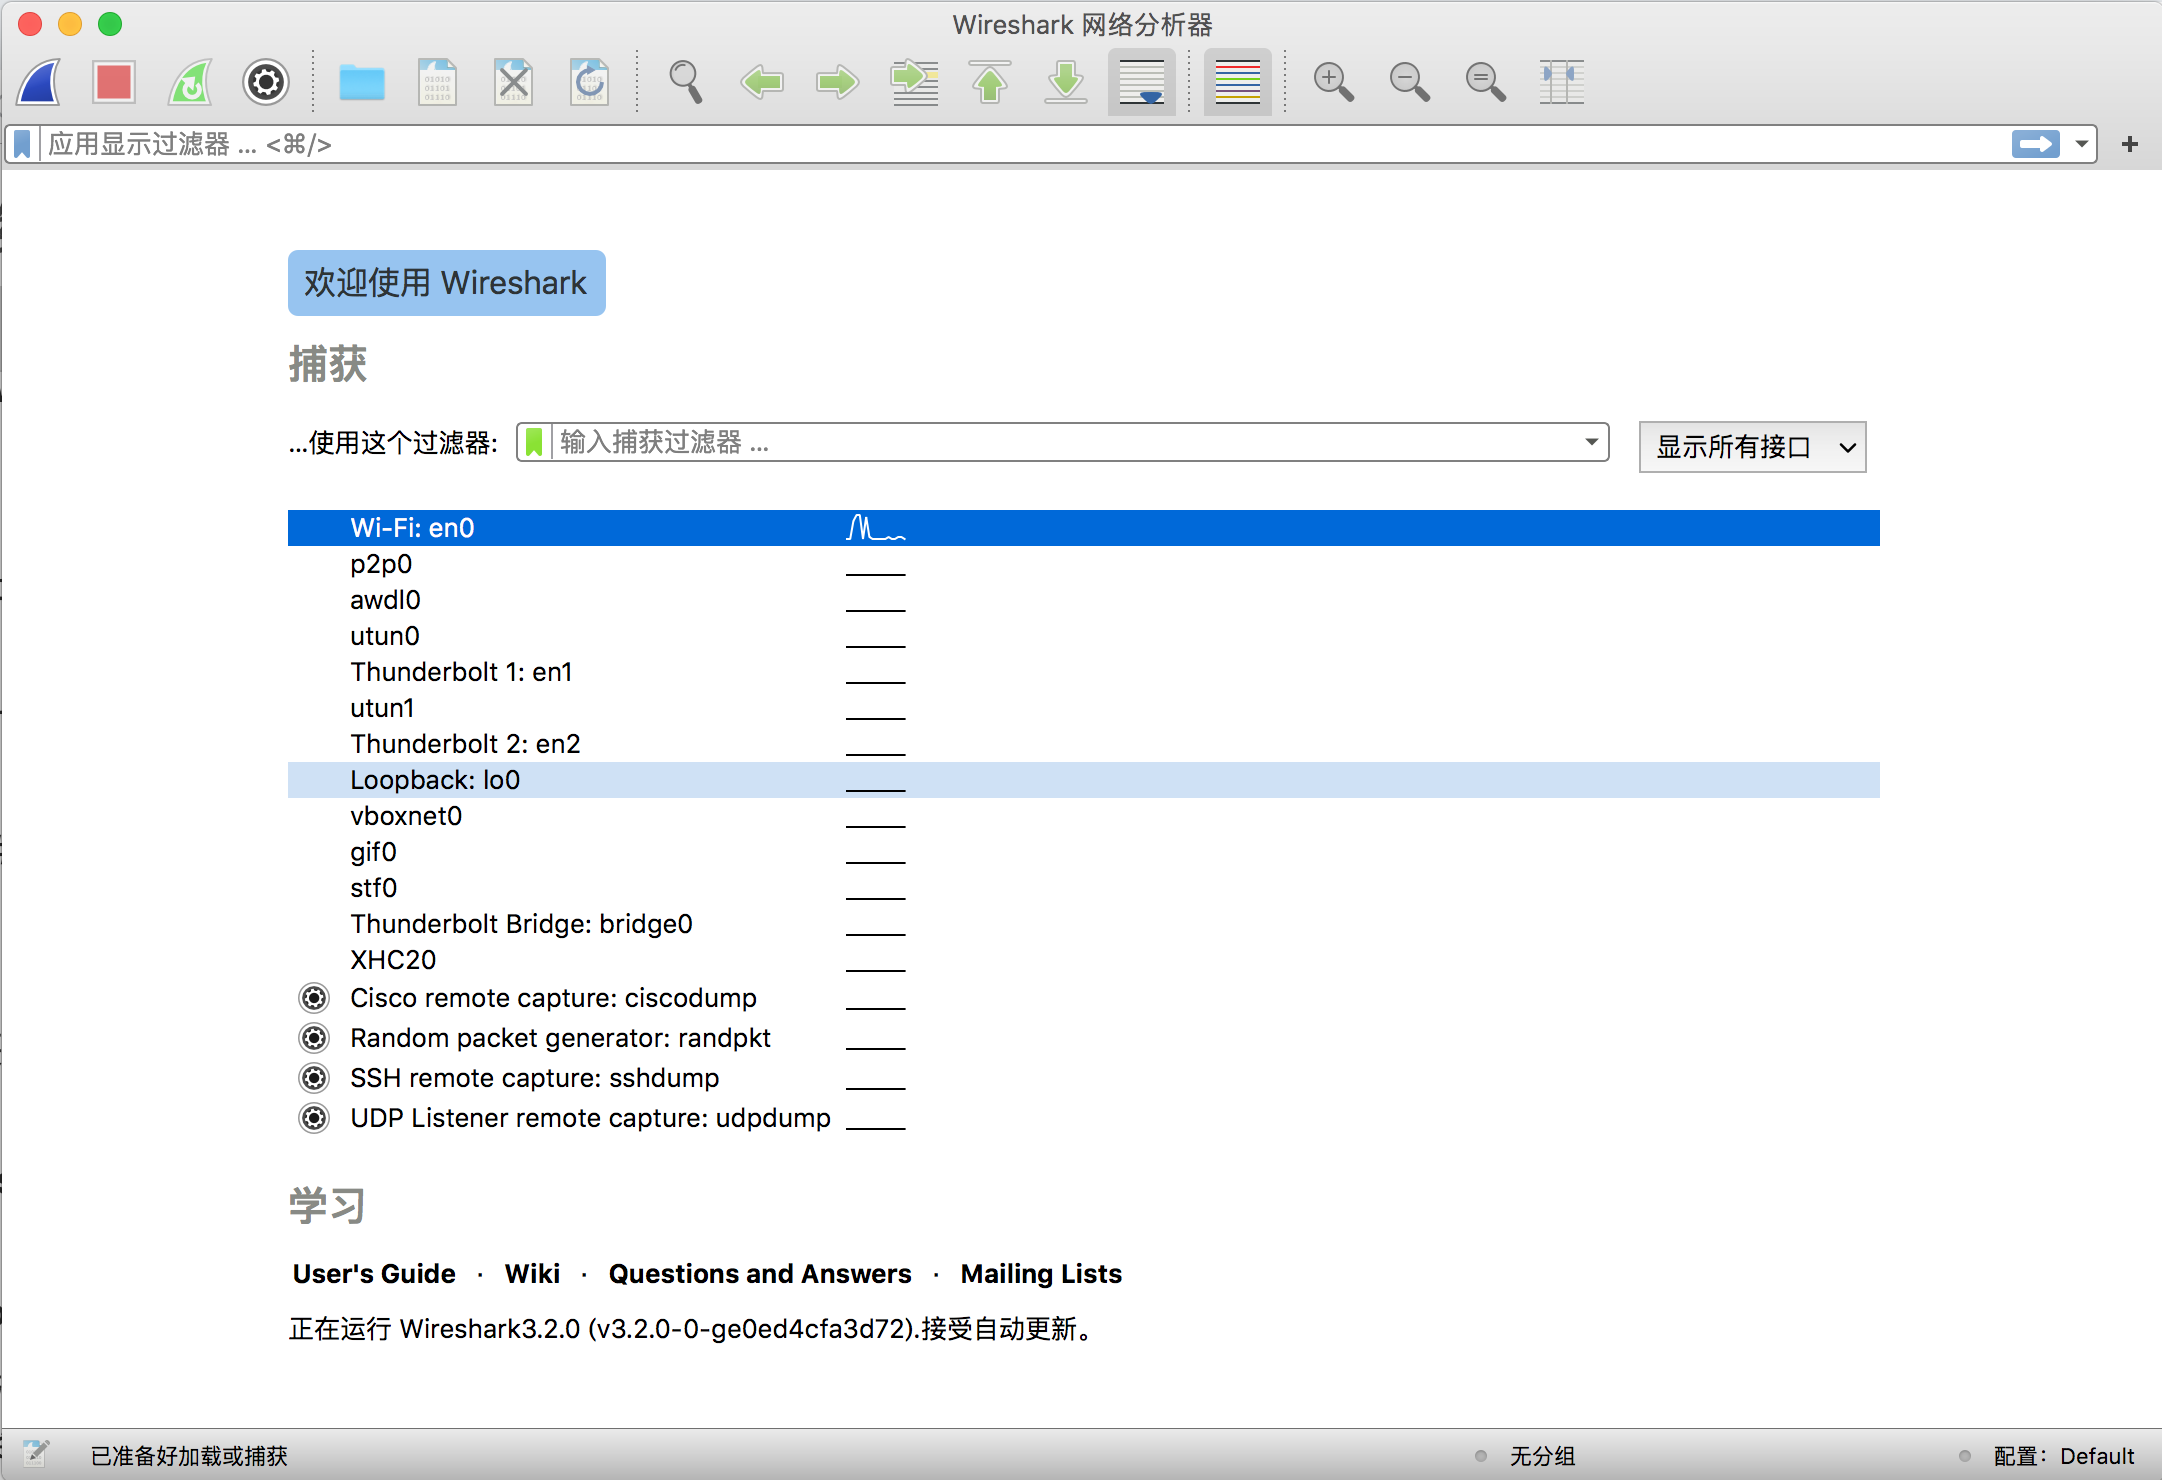The image size is (2162, 1480).
Task: Open capture options gear icon
Action: point(266,82)
